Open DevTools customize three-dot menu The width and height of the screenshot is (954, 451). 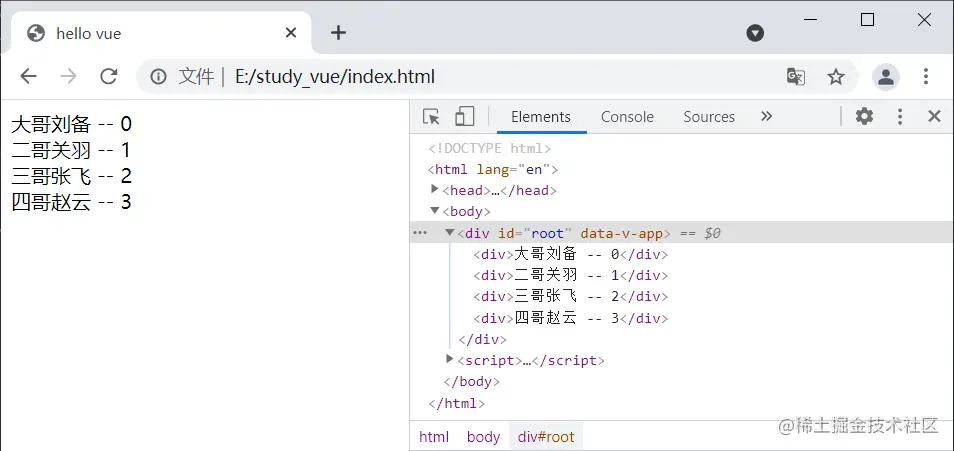(x=900, y=117)
